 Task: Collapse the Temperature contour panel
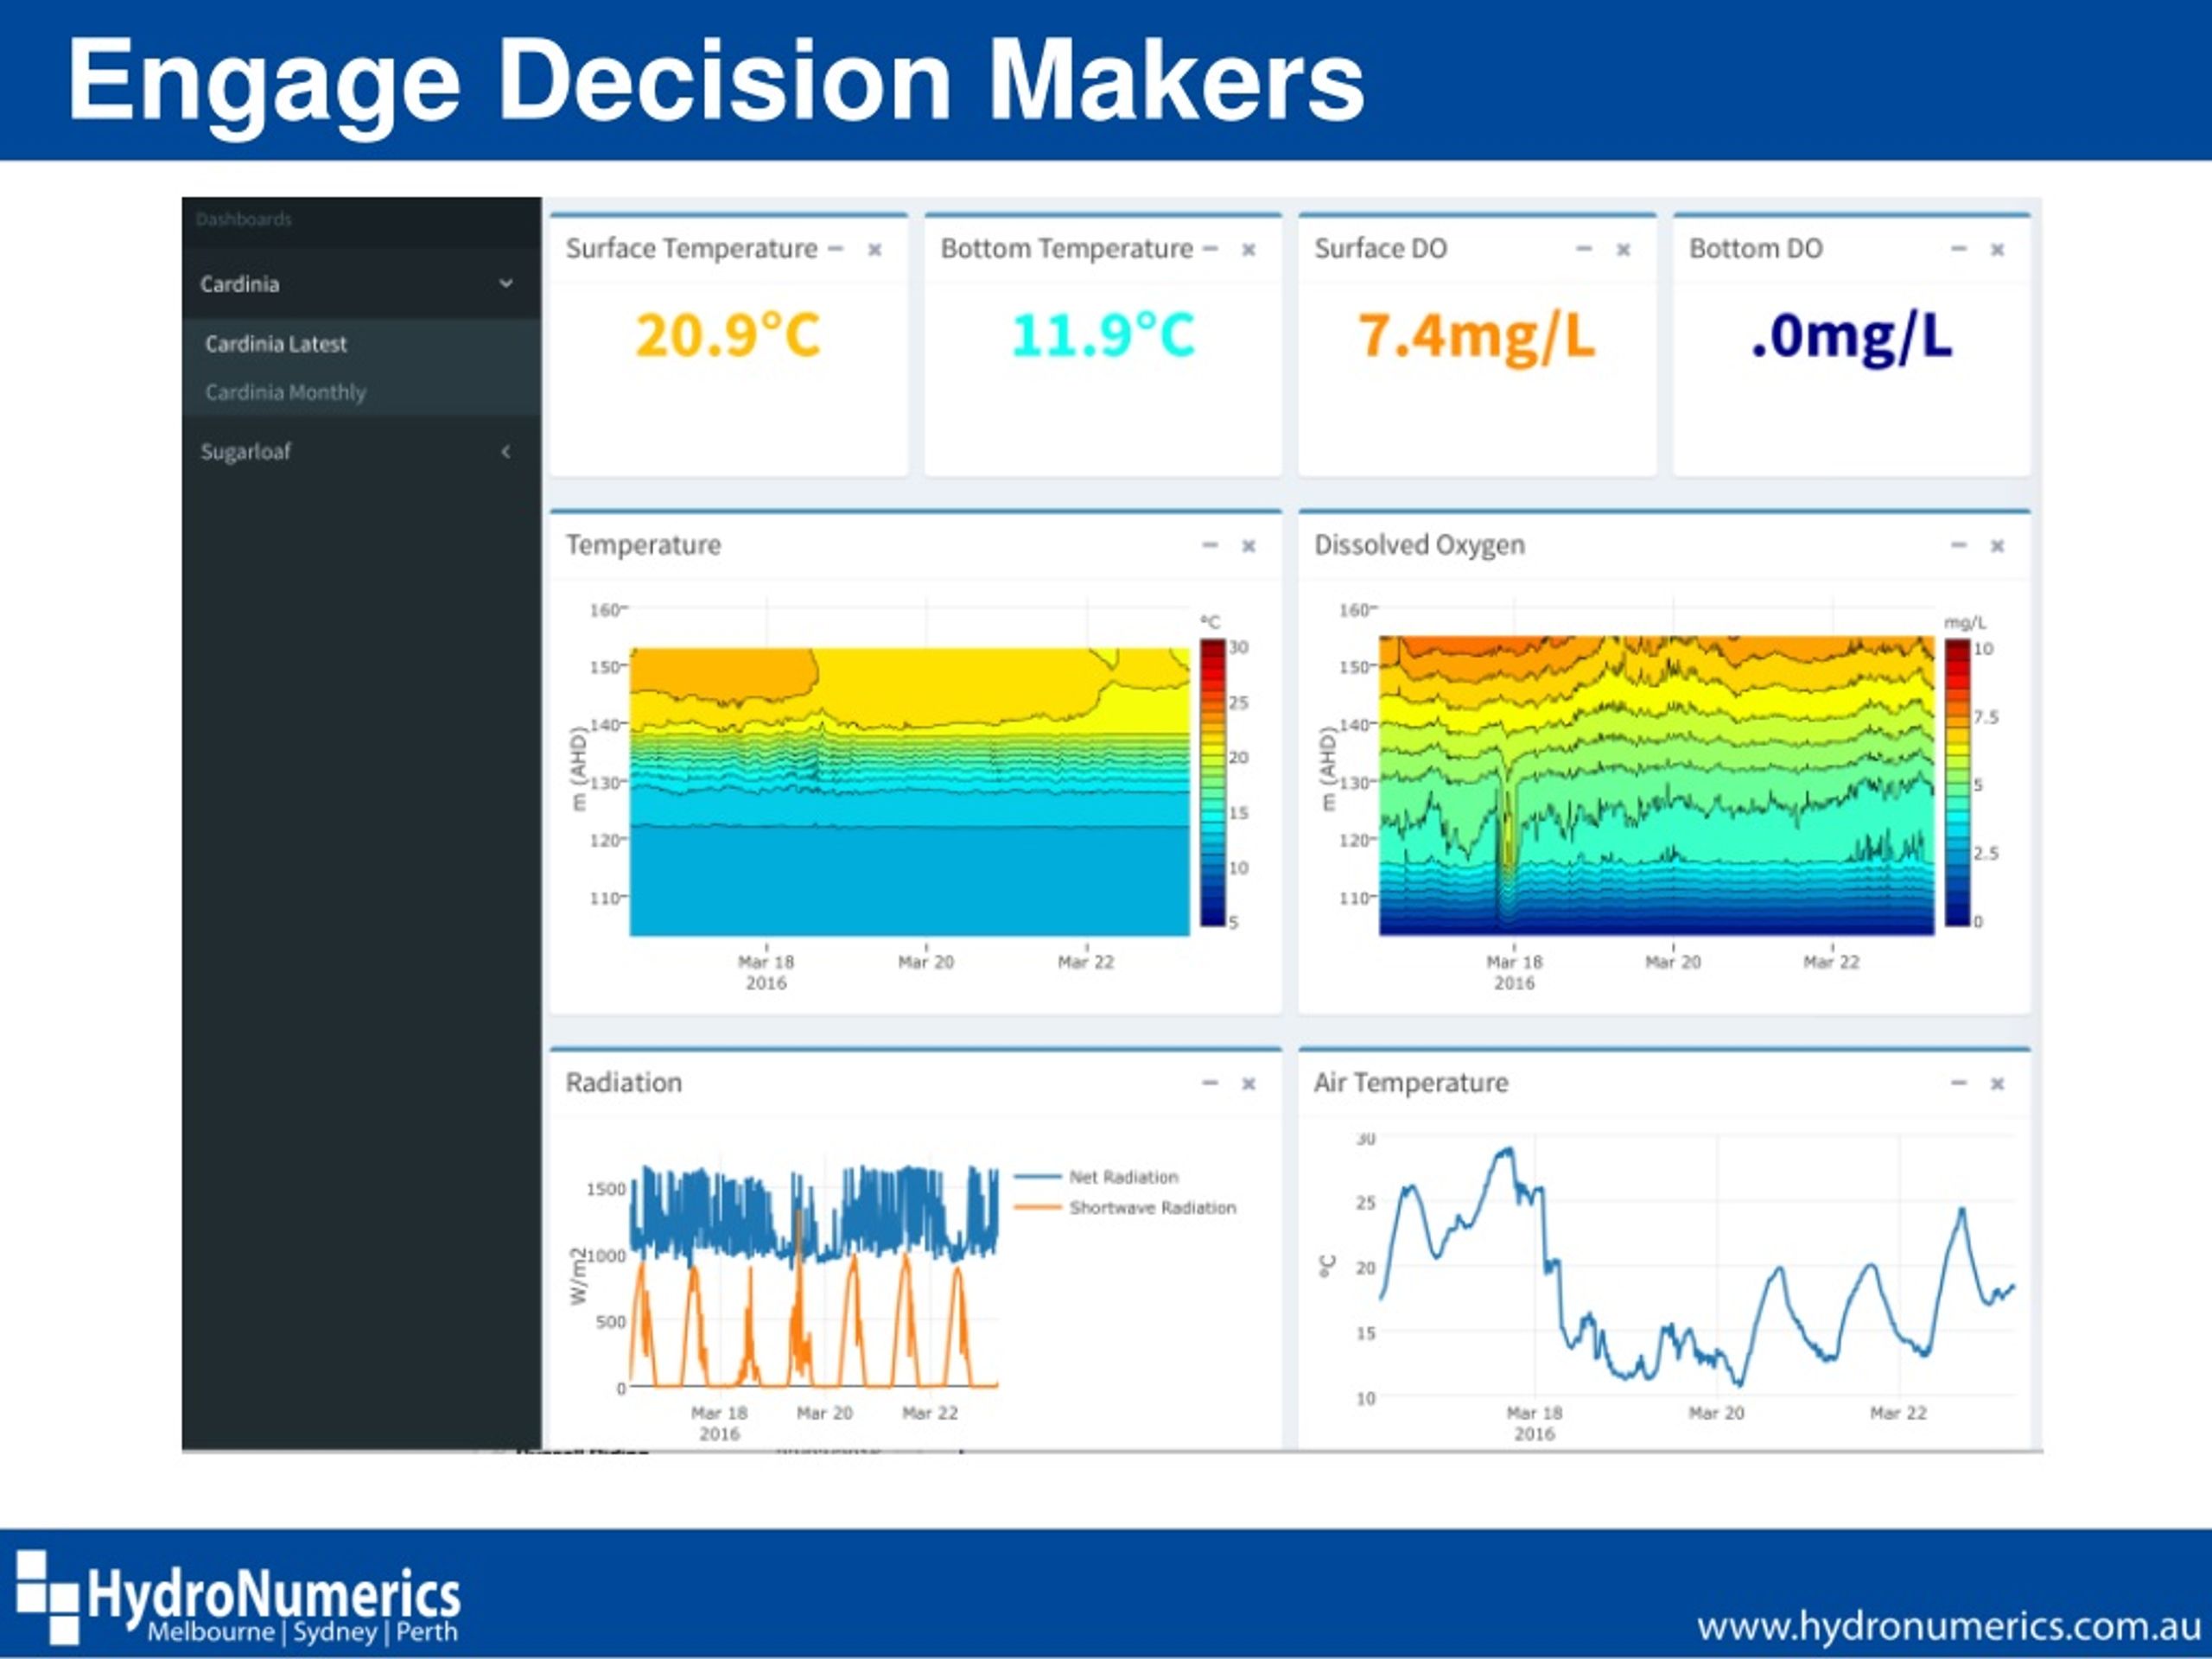tap(1210, 545)
